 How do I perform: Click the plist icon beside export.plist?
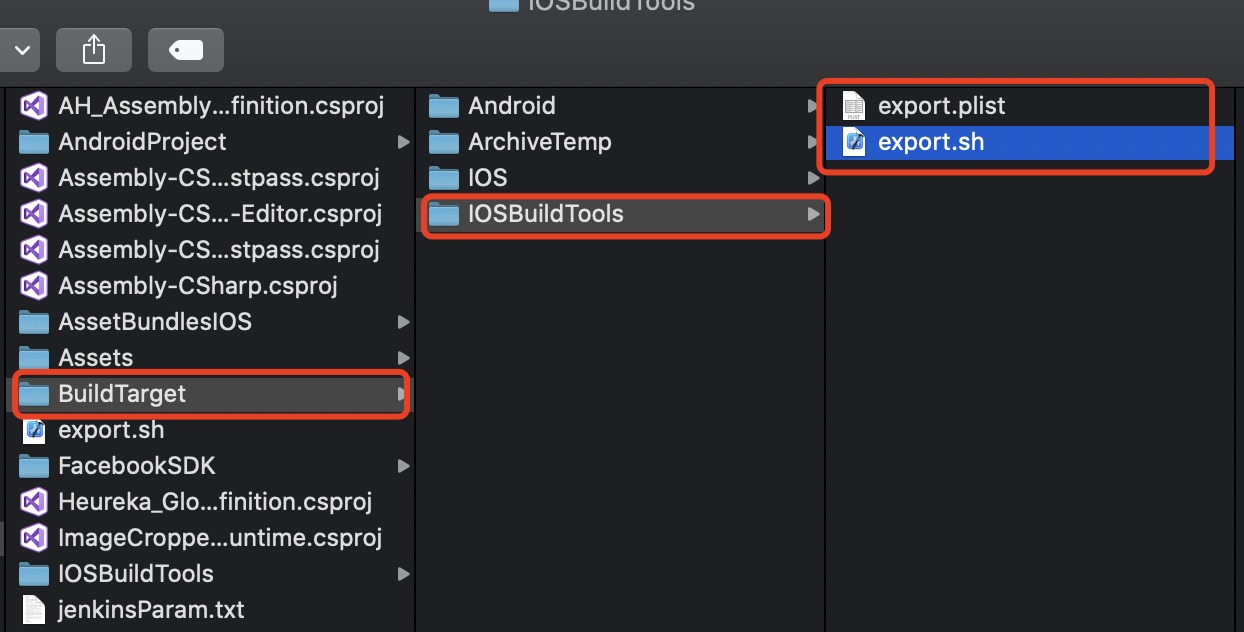[x=853, y=105]
